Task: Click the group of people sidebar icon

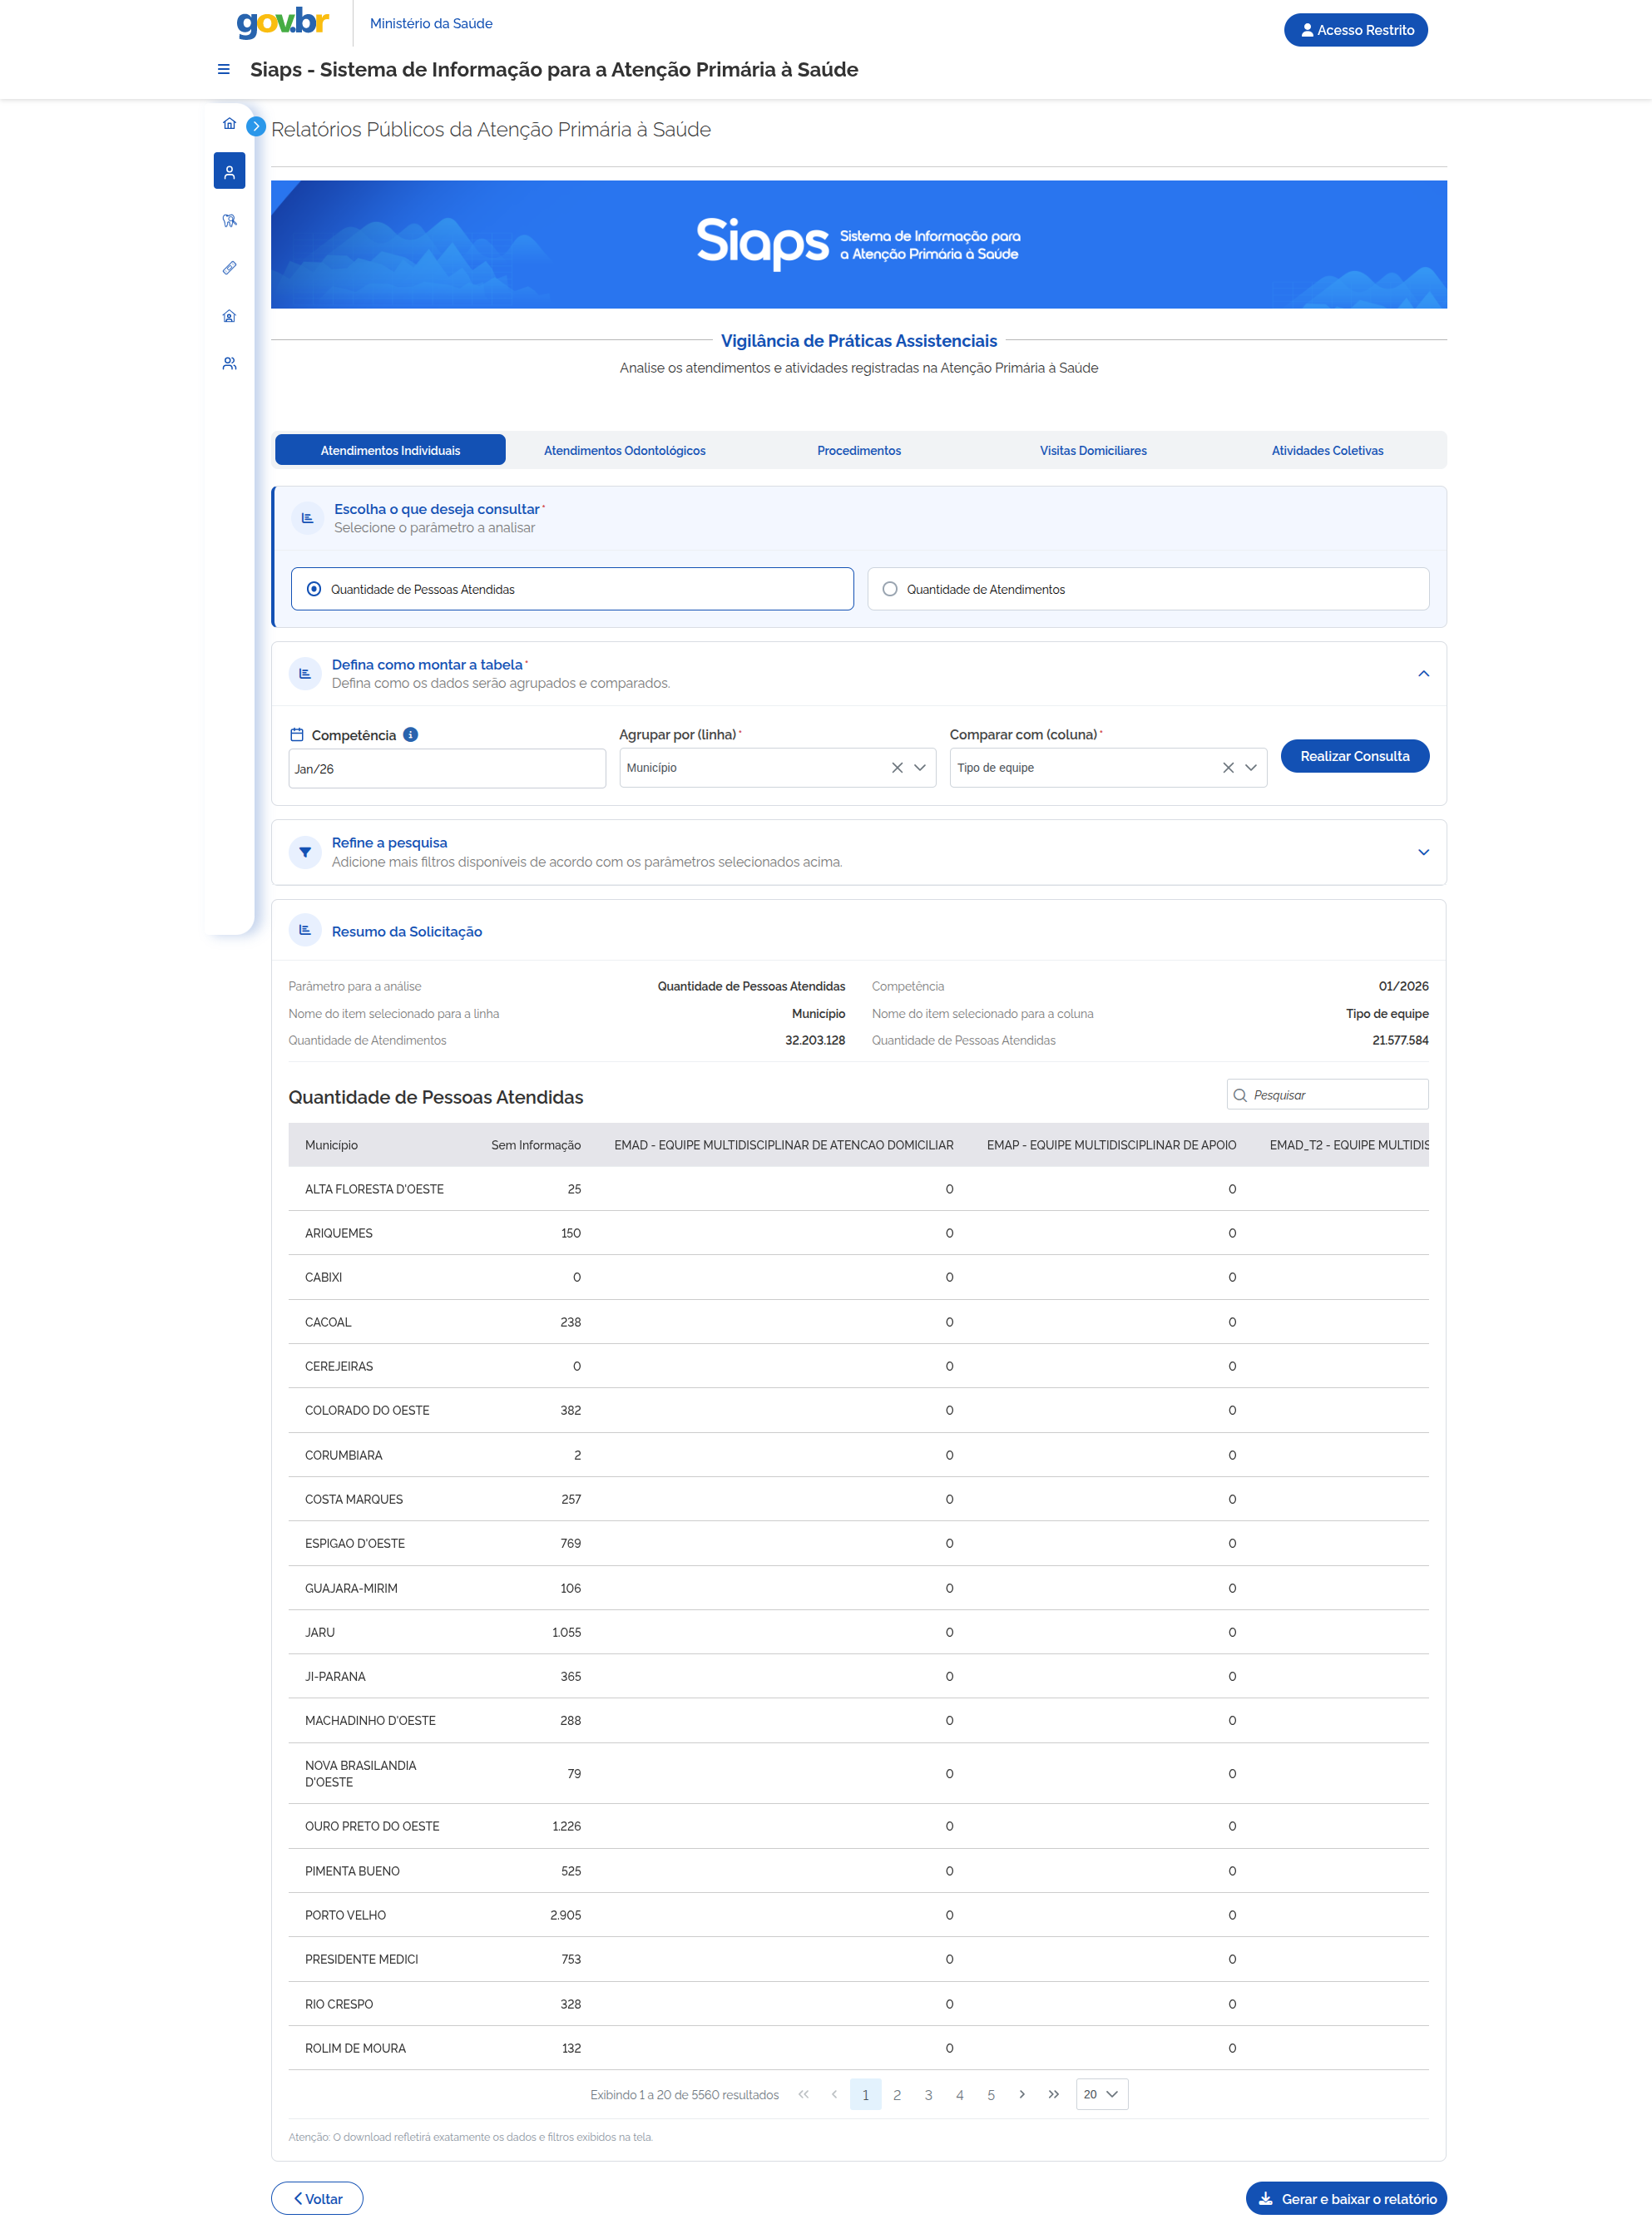Action: click(229, 363)
